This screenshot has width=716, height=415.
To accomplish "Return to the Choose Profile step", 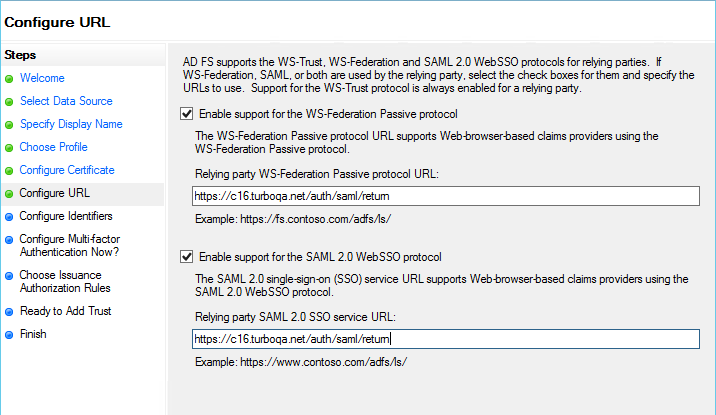I will tap(54, 147).
